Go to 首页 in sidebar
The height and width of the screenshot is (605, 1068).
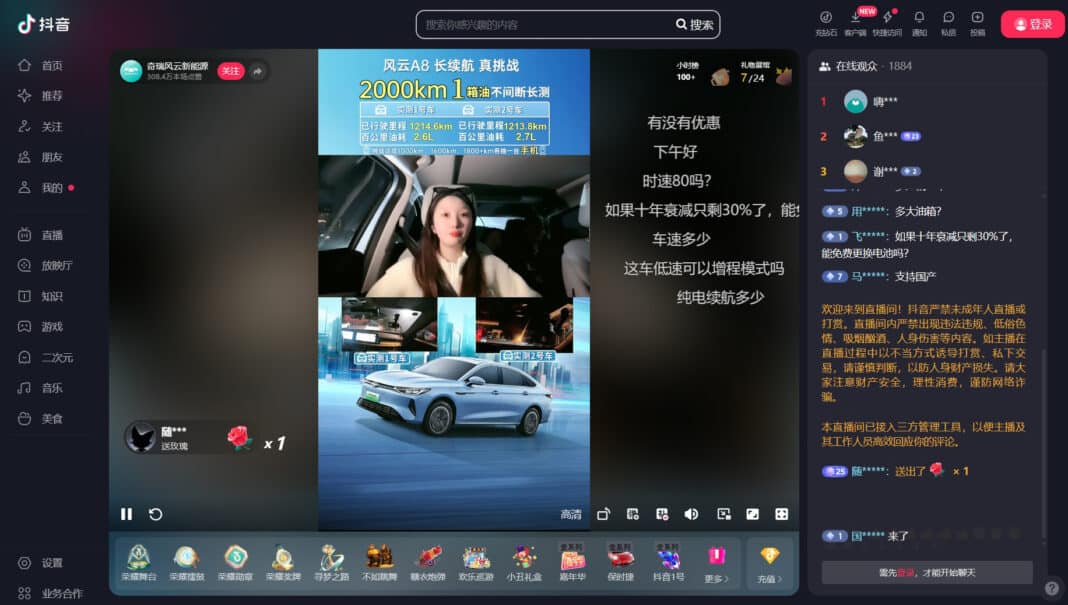point(41,65)
